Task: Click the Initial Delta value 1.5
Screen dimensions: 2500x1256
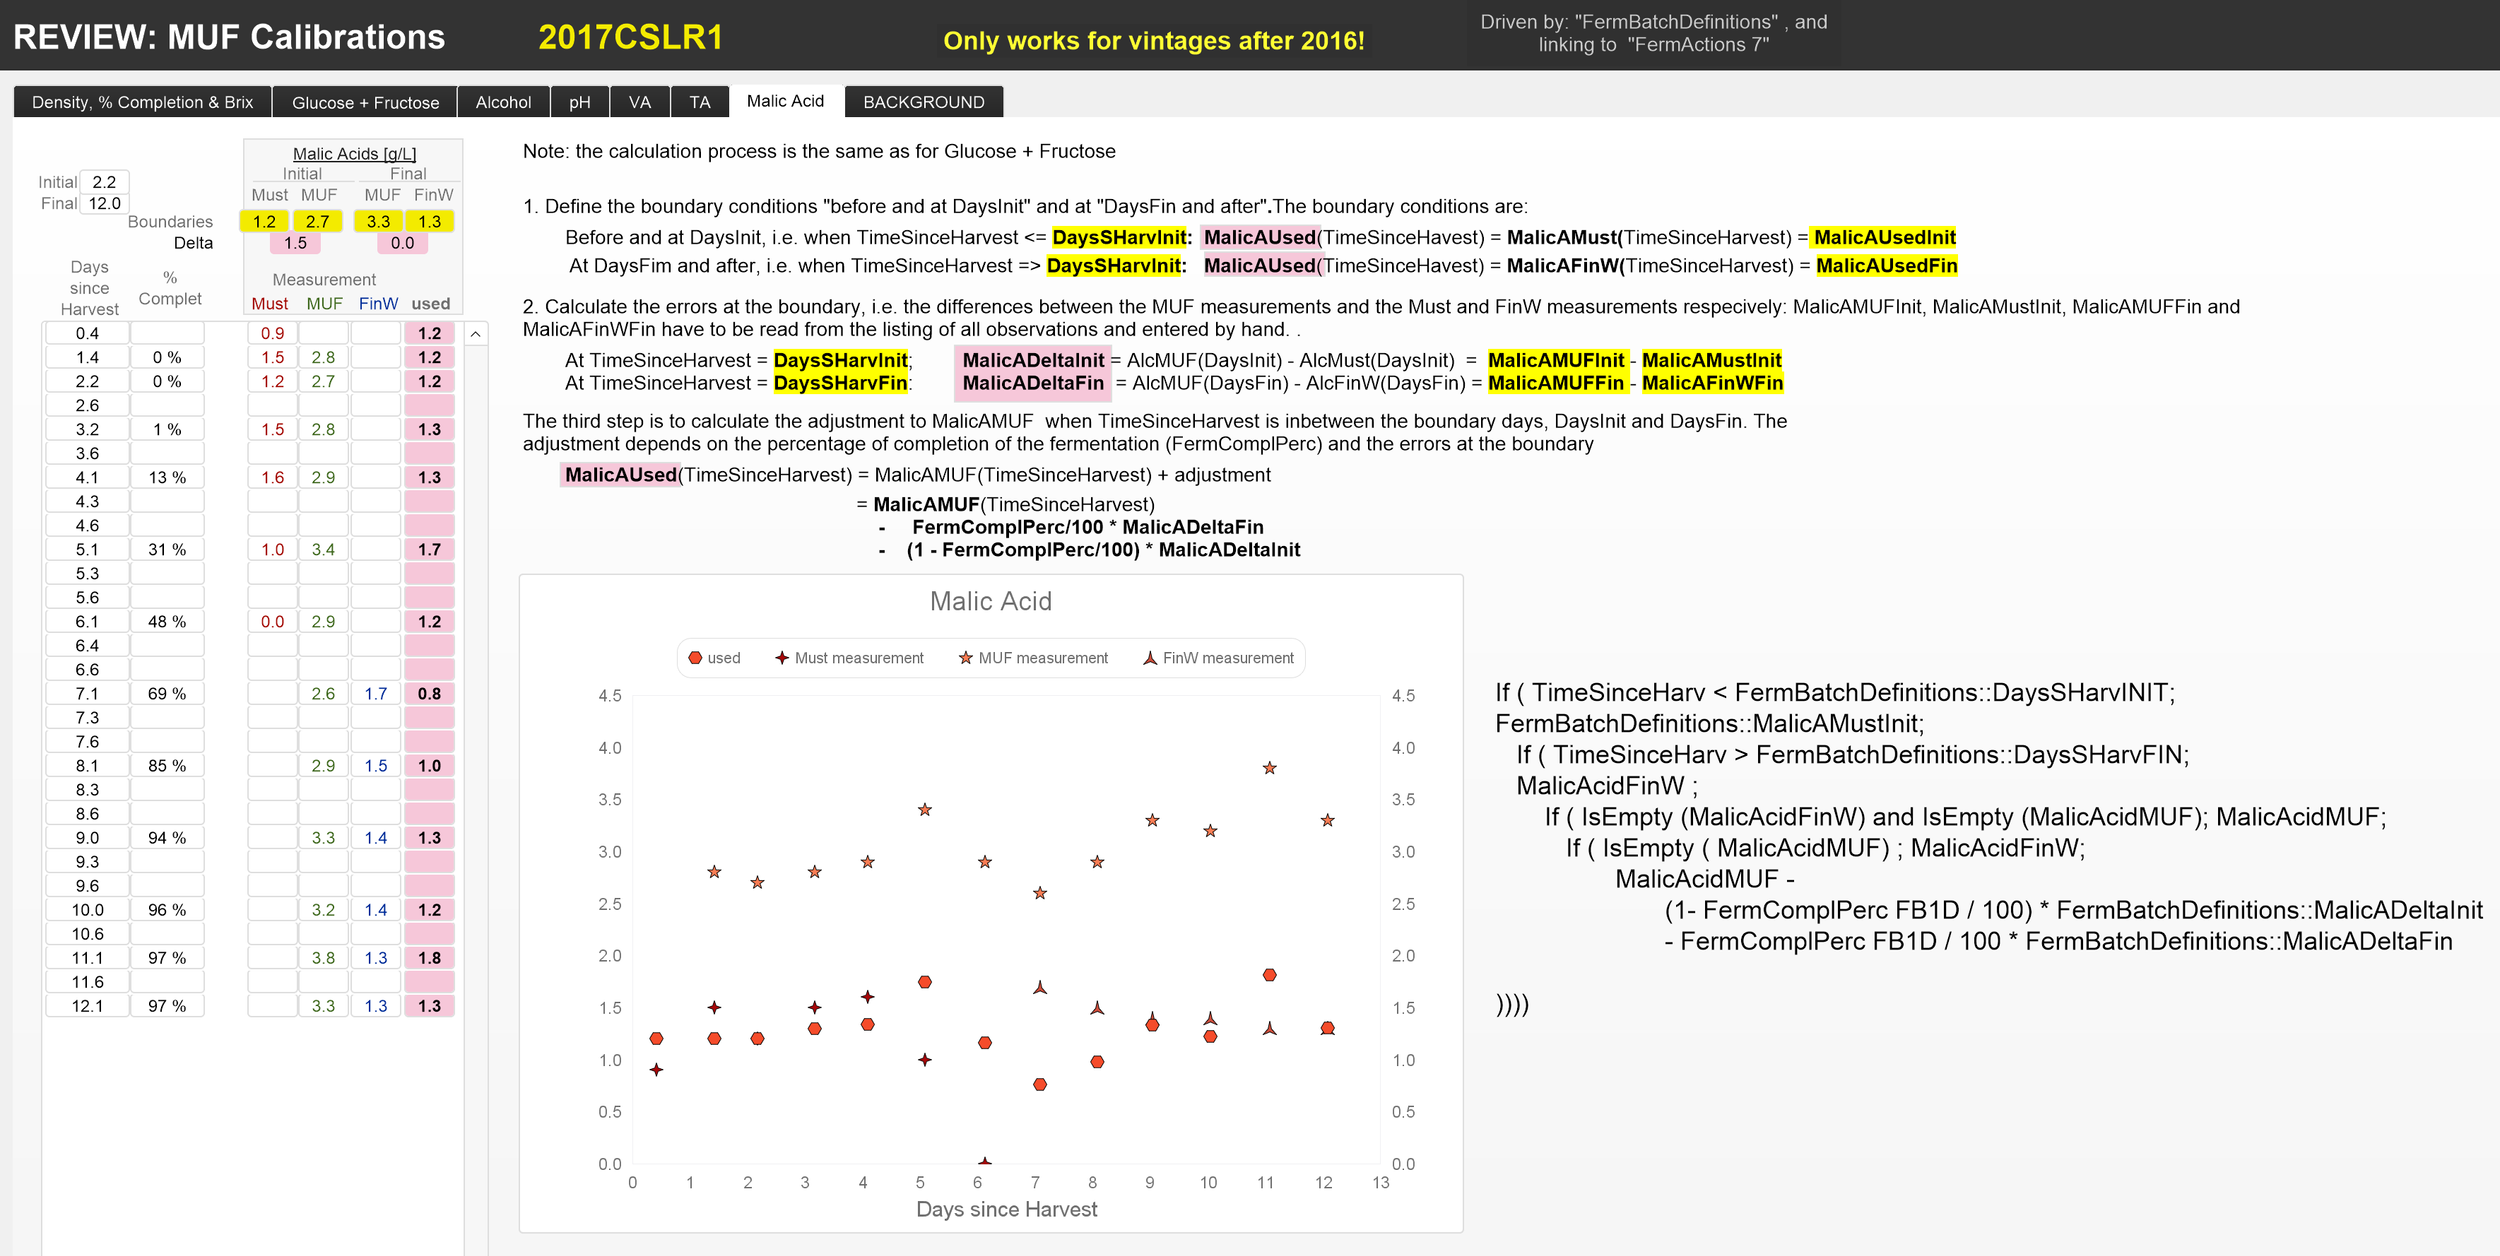Action: point(295,243)
